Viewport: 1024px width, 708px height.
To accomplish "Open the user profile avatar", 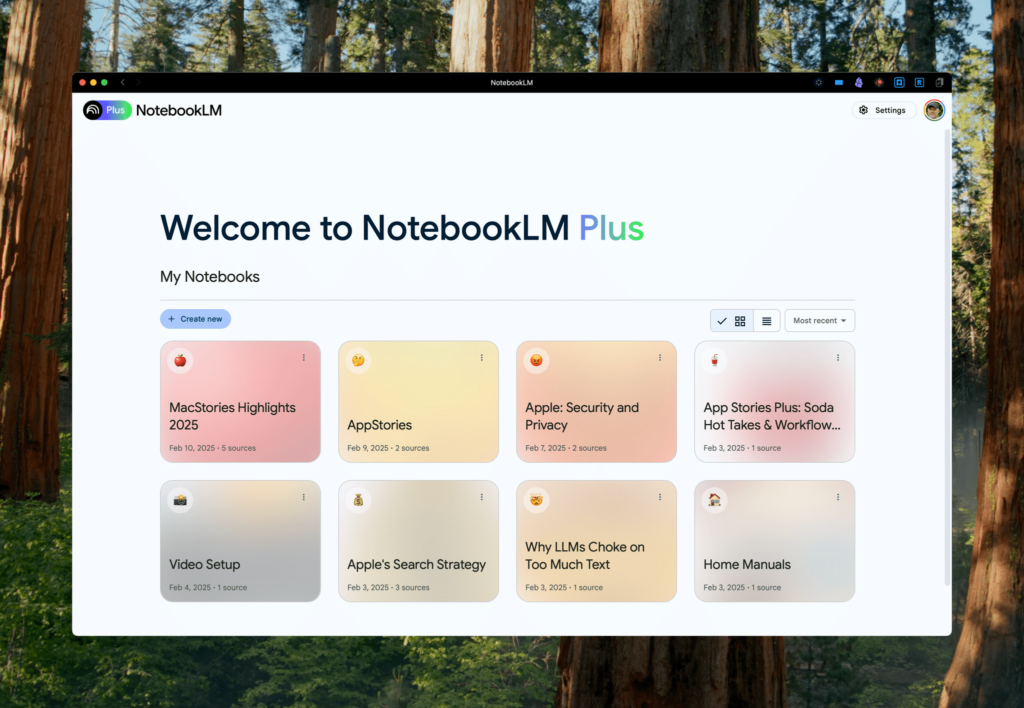I will 934,110.
